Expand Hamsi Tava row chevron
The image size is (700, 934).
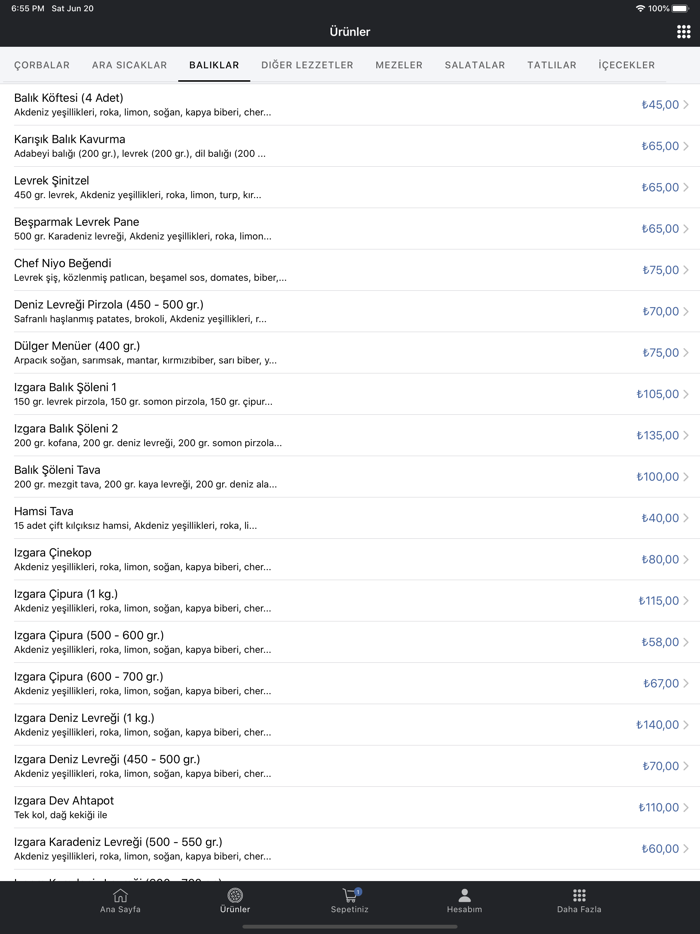tap(686, 518)
